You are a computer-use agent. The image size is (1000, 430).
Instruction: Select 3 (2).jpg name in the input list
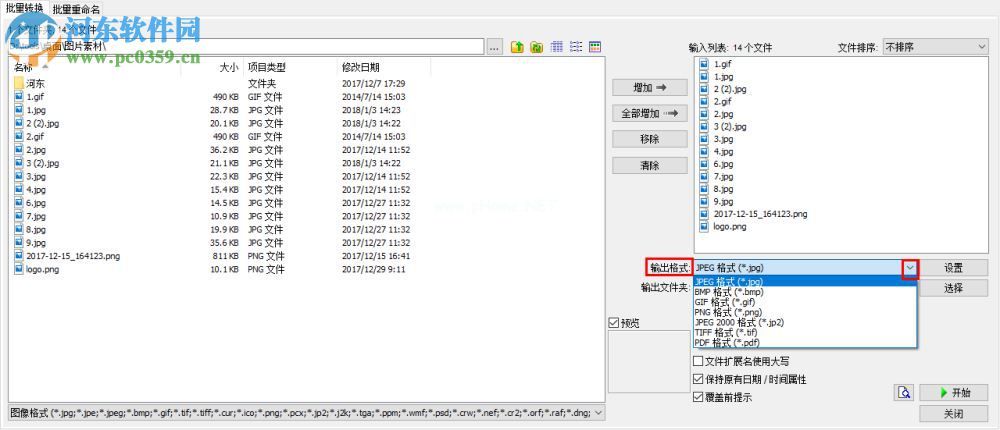pyautogui.click(x=730, y=126)
